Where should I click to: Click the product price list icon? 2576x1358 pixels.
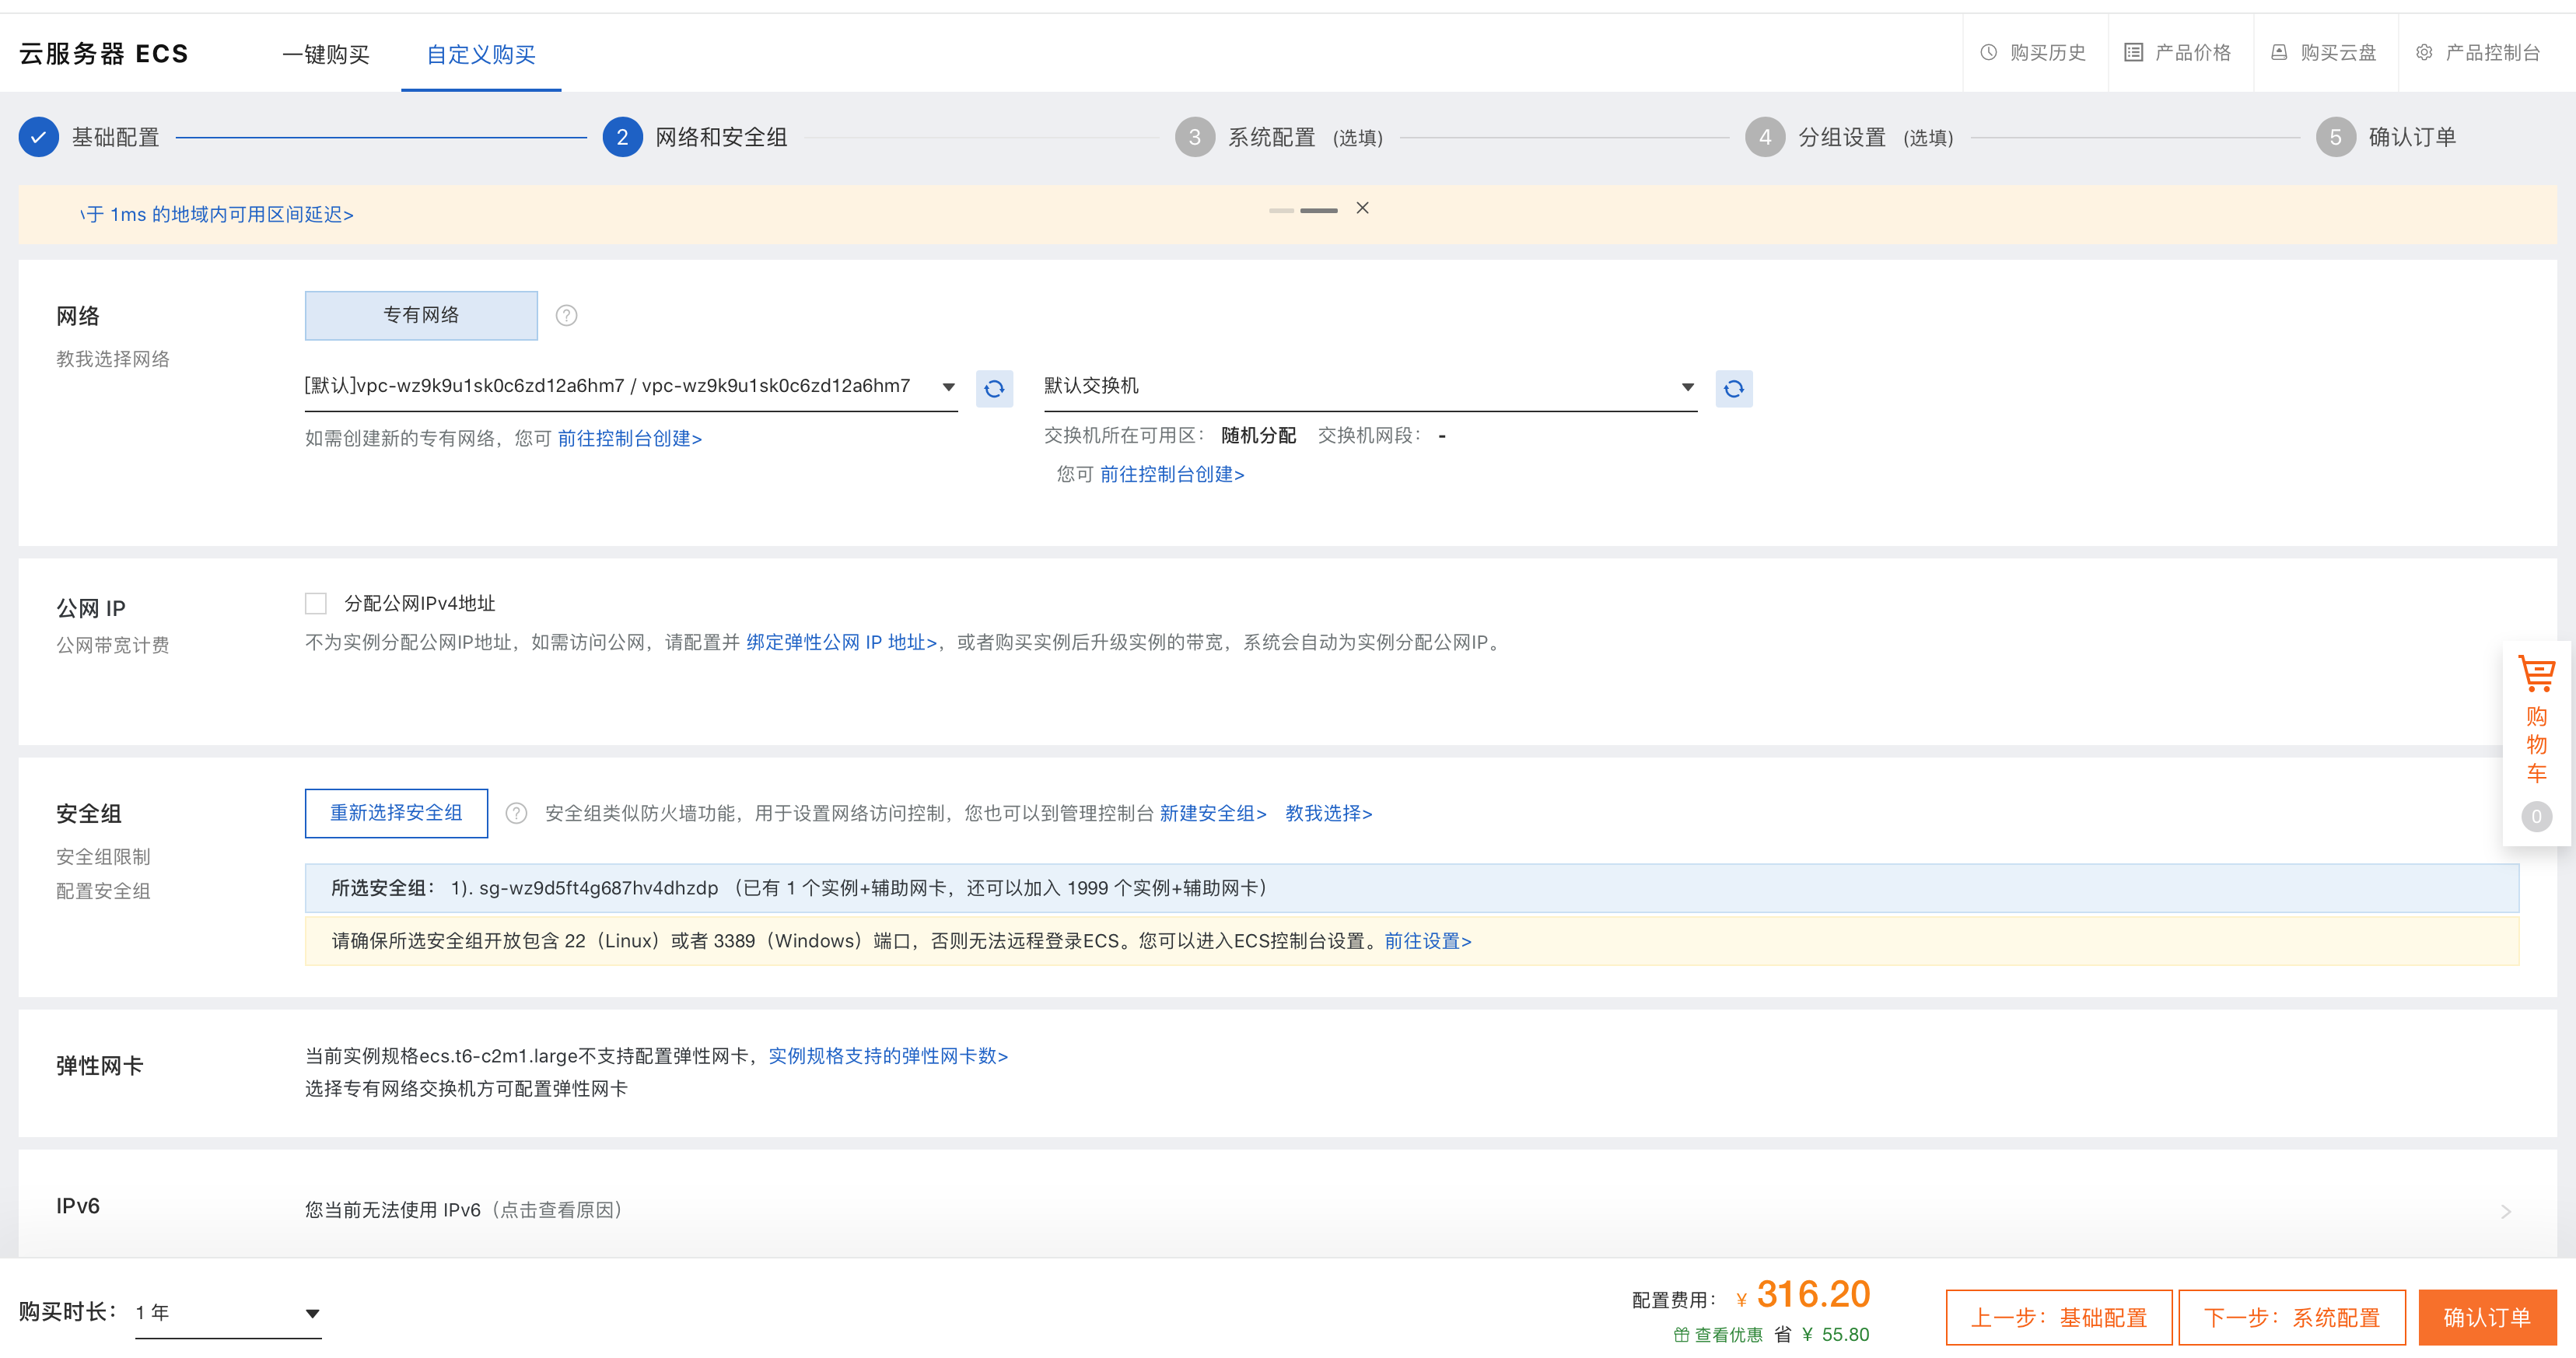click(x=2133, y=52)
